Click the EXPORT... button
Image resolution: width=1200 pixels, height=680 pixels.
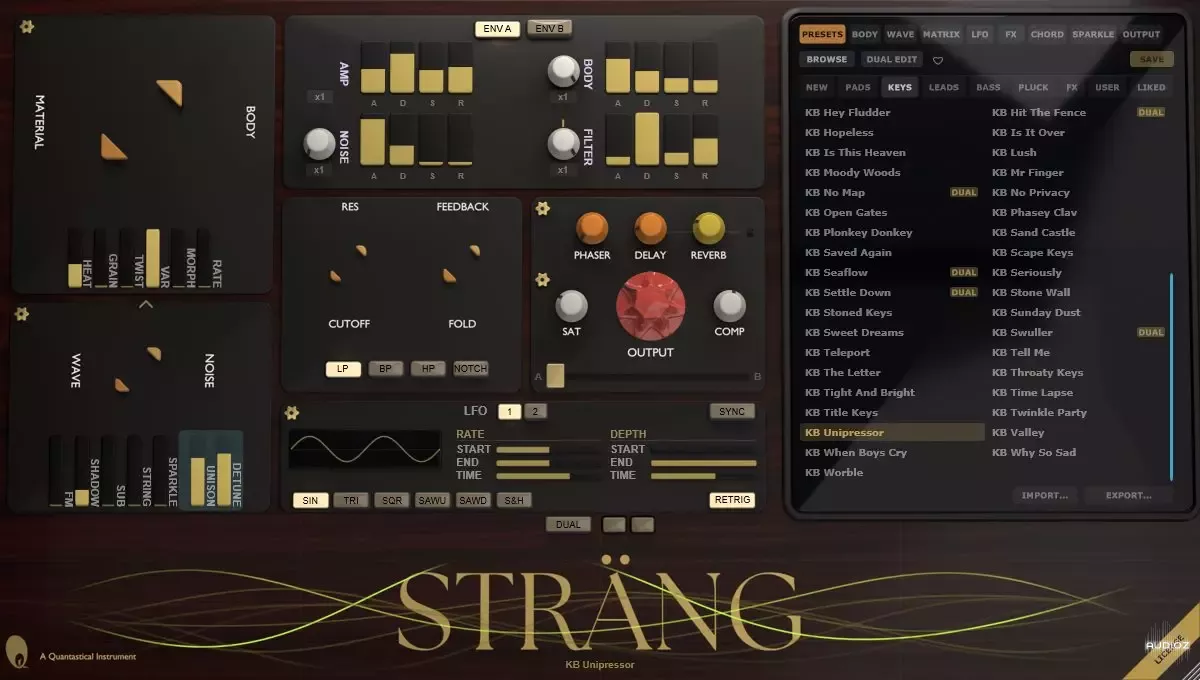pyautogui.click(x=1128, y=495)
